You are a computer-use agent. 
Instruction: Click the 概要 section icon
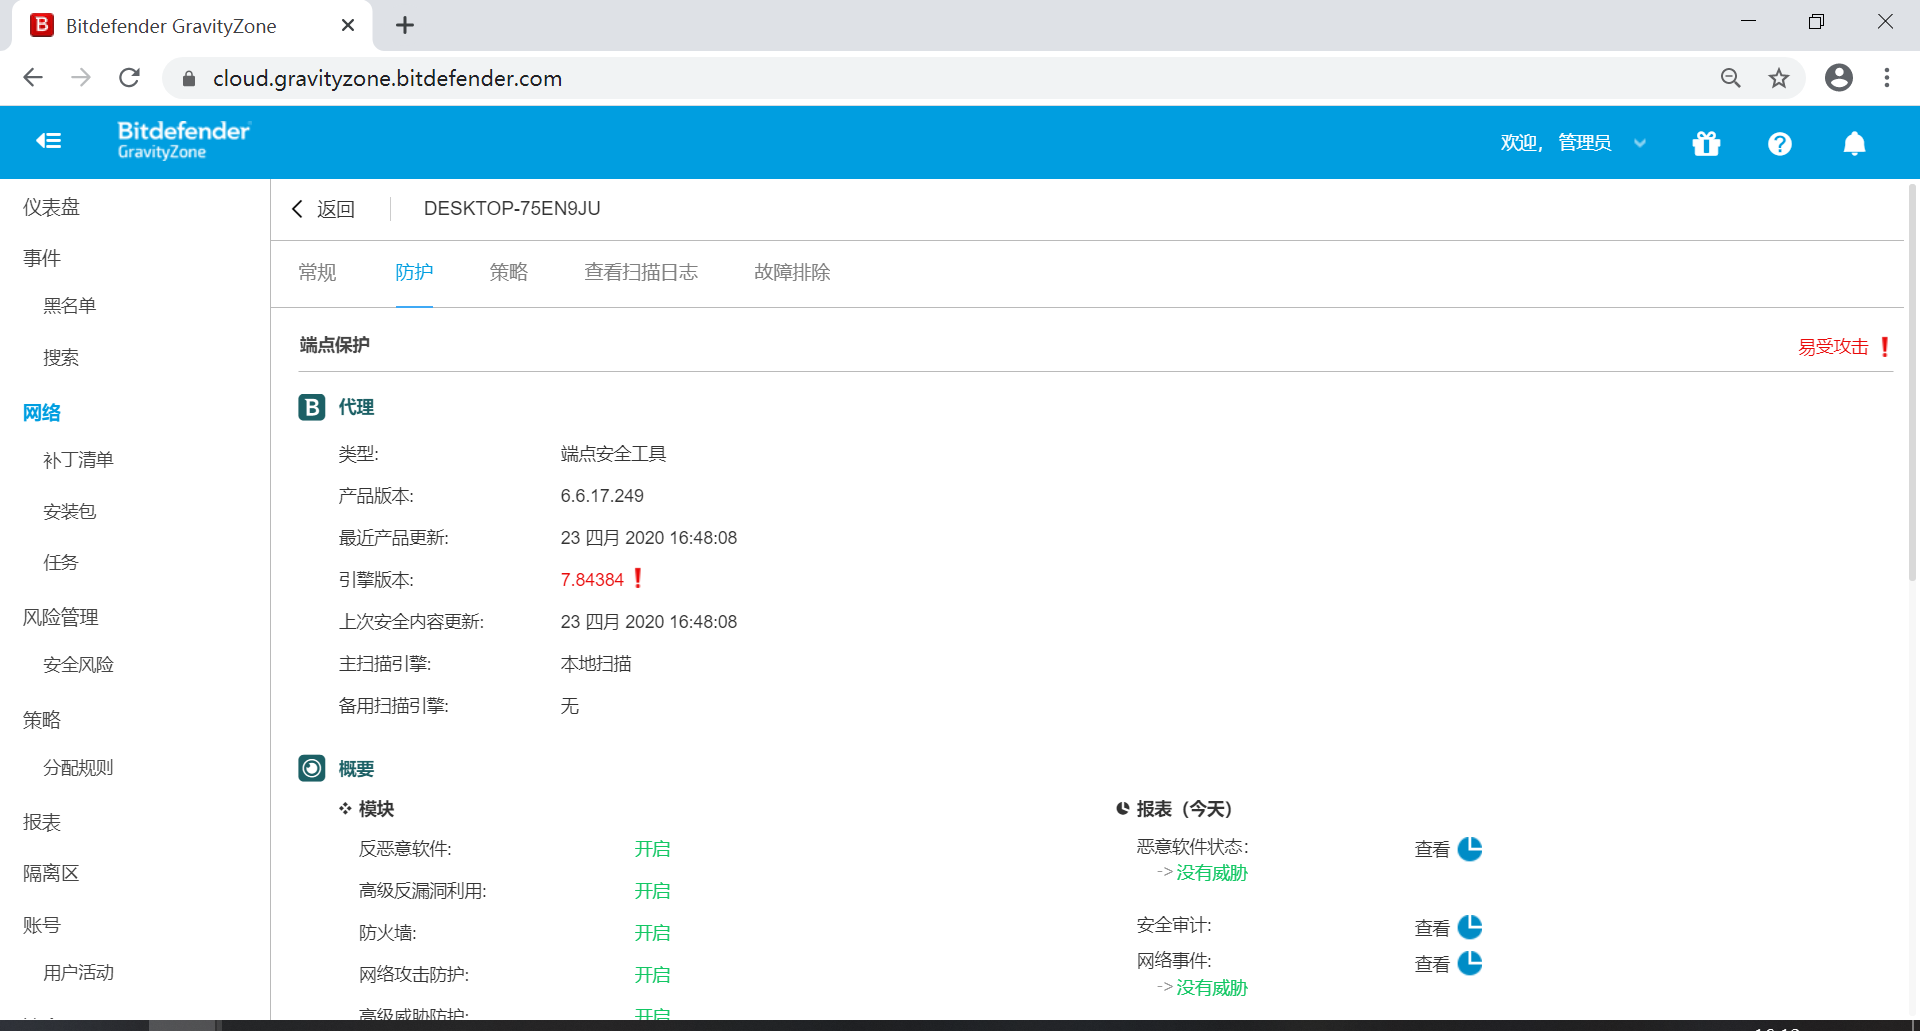pyautogui.click(x=312, y=768)
